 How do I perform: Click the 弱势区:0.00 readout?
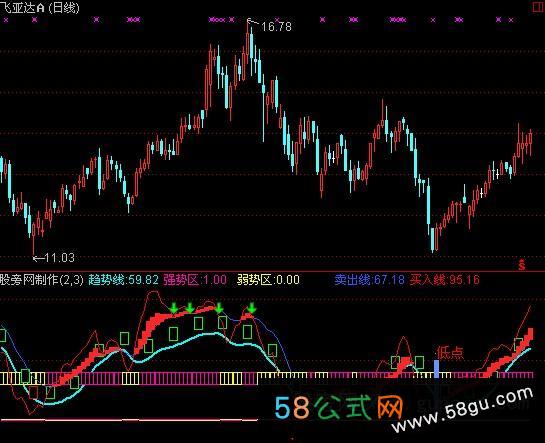[268, 280]
